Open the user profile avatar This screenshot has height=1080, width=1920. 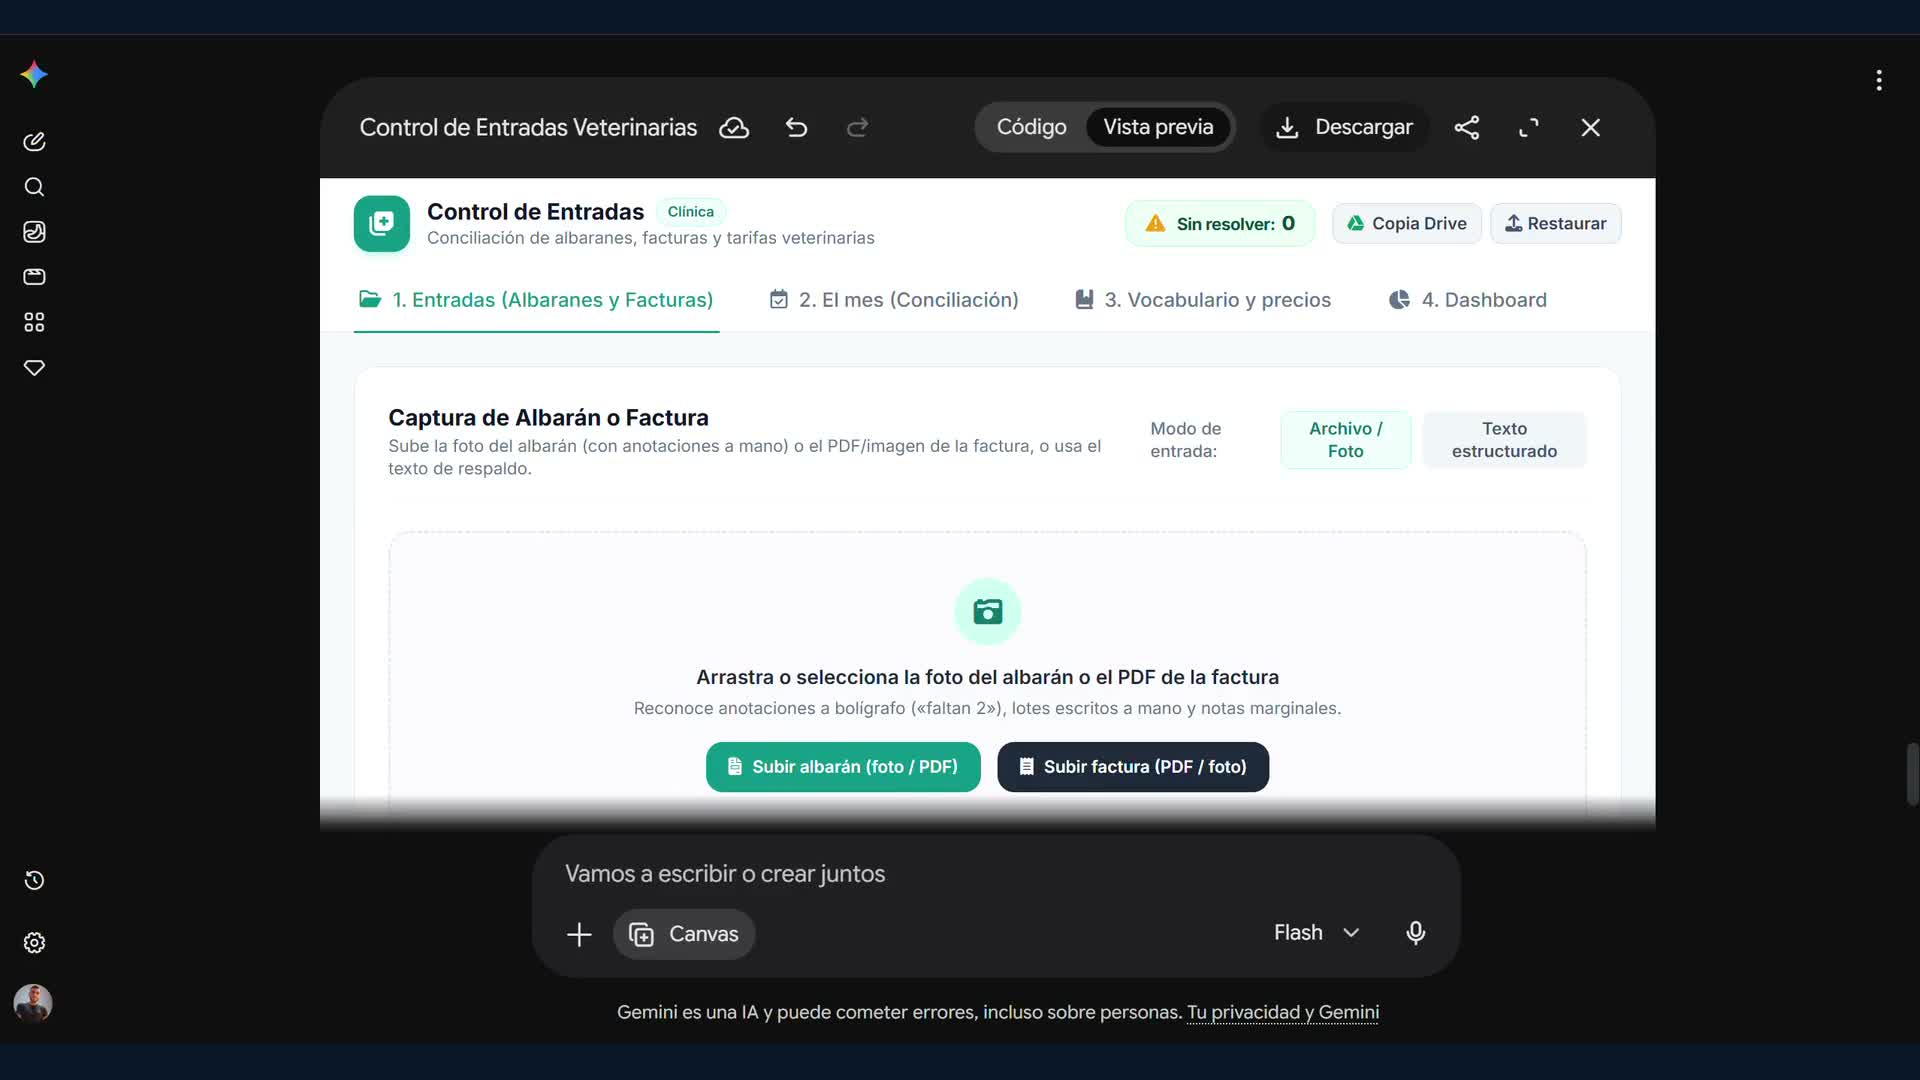click(33, 1003)
